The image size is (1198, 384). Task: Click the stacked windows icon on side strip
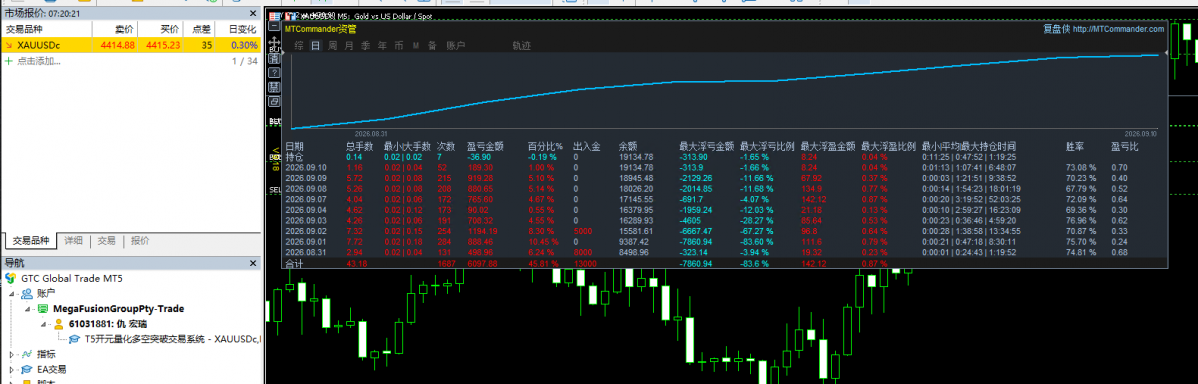274,102
